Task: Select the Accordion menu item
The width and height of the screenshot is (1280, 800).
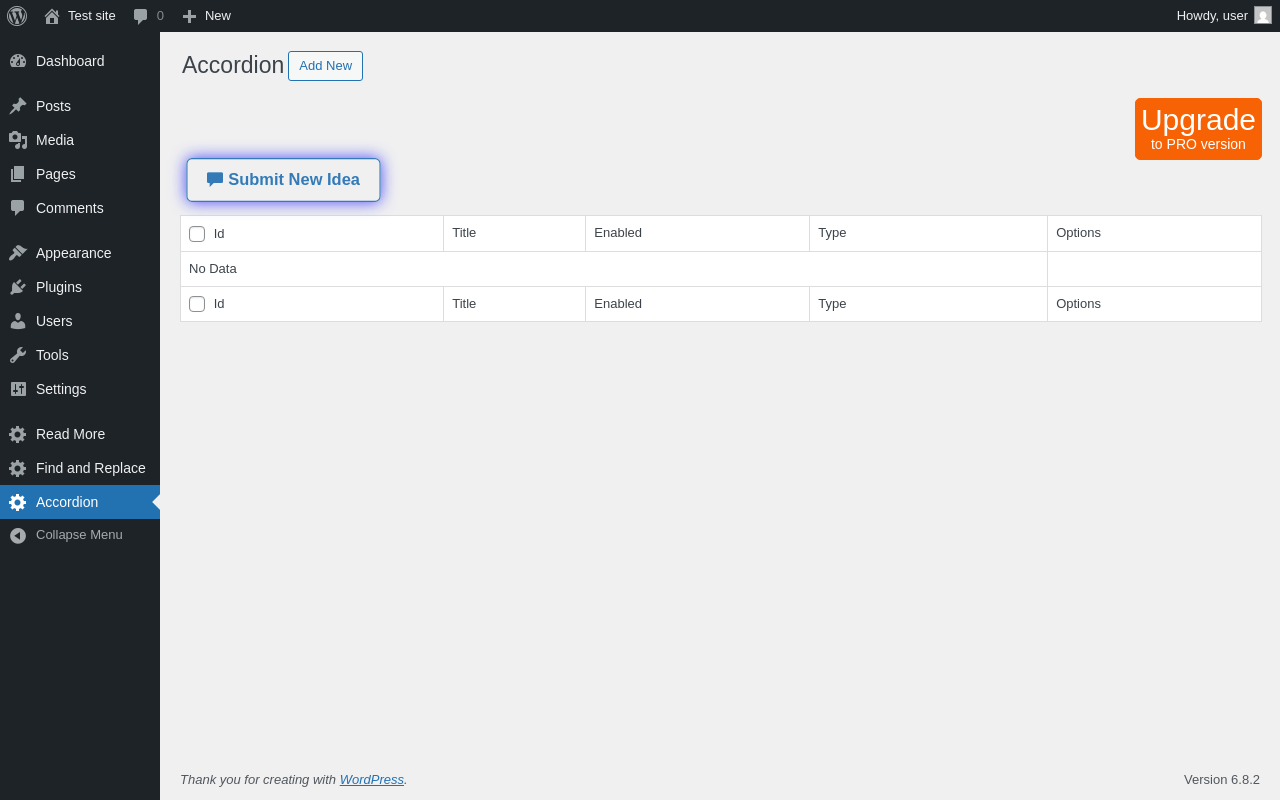Action: (x=80, y=502)
